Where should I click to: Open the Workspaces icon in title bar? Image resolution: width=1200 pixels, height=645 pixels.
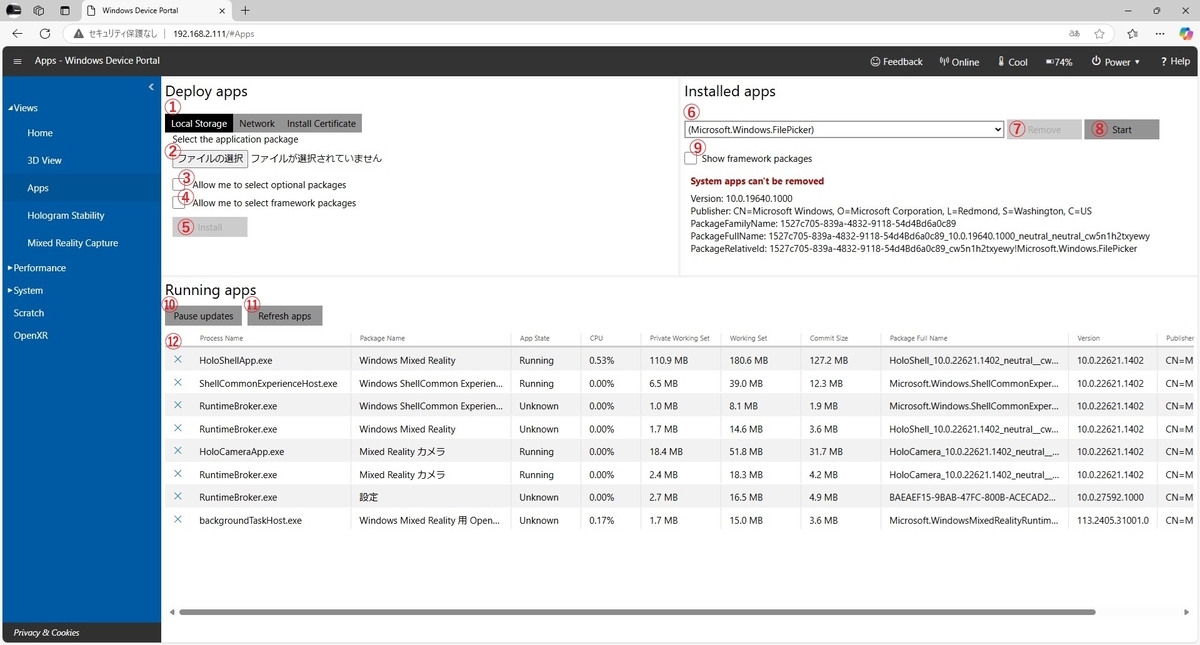[x=39, y=10]
